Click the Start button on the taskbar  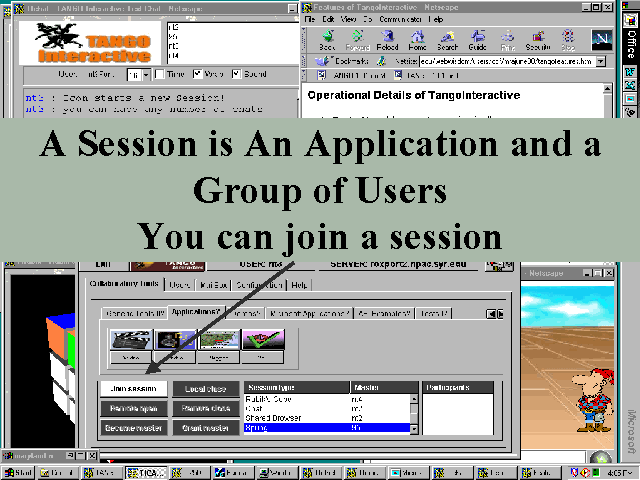pyautogui.click(x=18, y=473)
